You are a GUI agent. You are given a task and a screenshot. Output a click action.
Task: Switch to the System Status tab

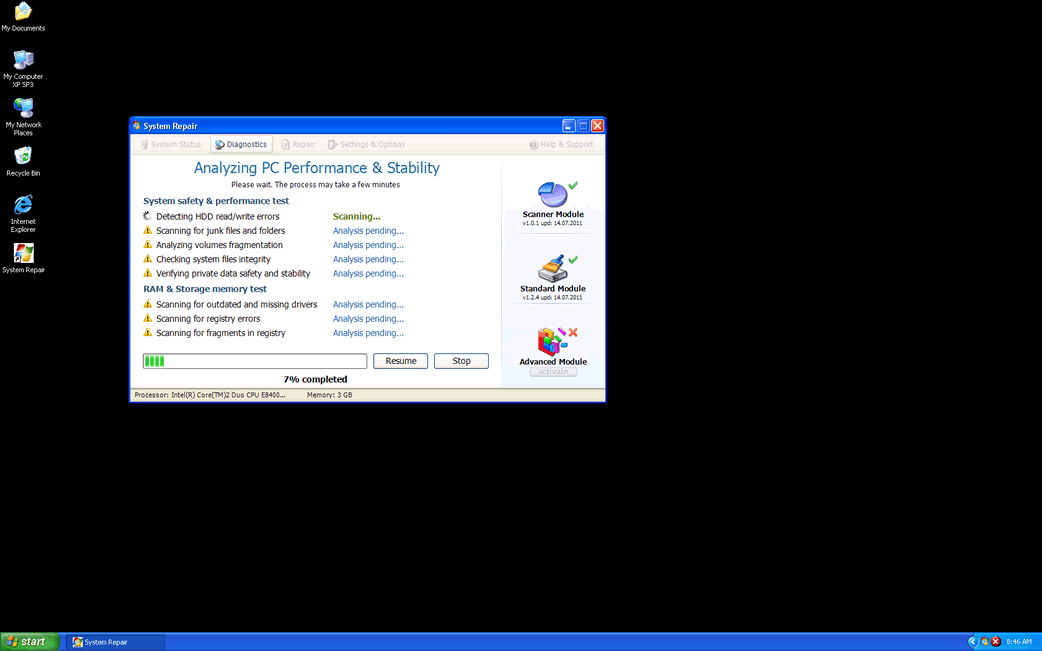point(170,145)
